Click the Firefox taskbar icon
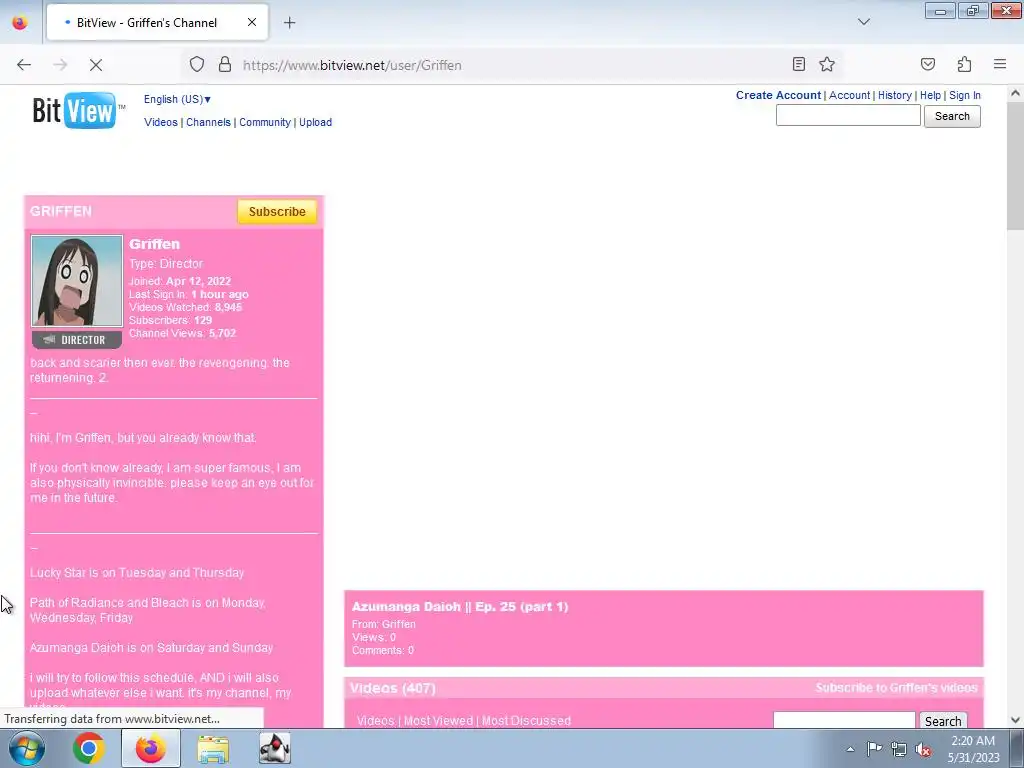 click(150, 748)
